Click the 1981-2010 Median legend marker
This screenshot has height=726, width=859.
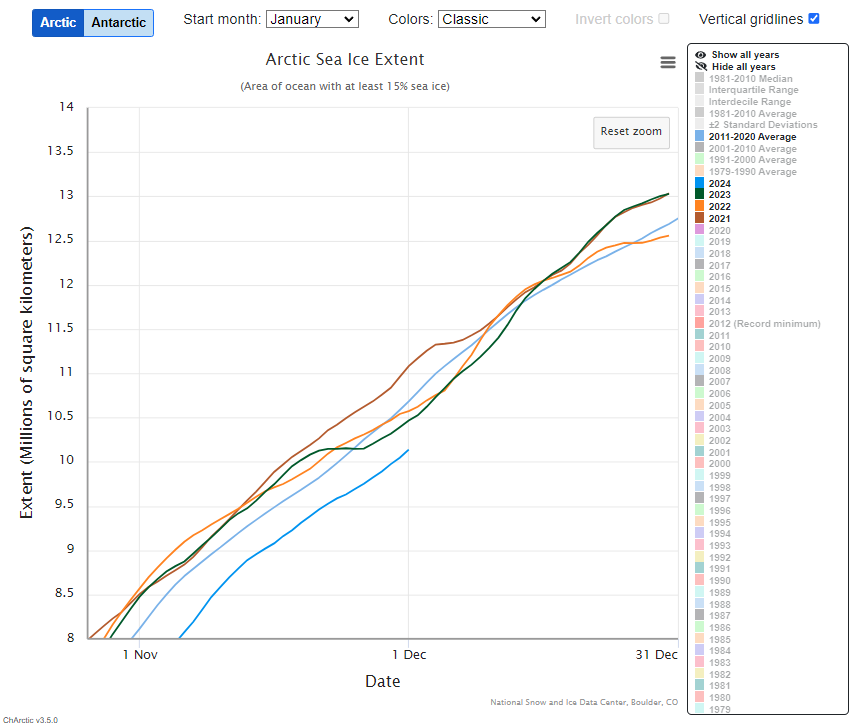pos(700,79)
